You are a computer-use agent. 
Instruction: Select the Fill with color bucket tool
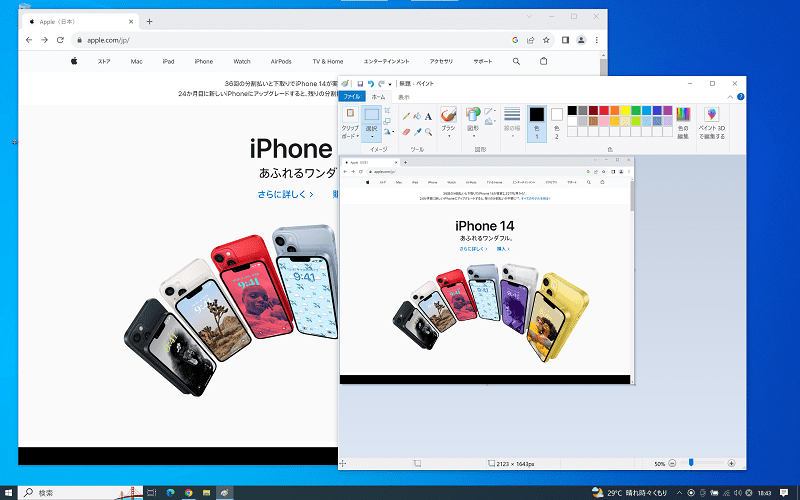point(417,116)
